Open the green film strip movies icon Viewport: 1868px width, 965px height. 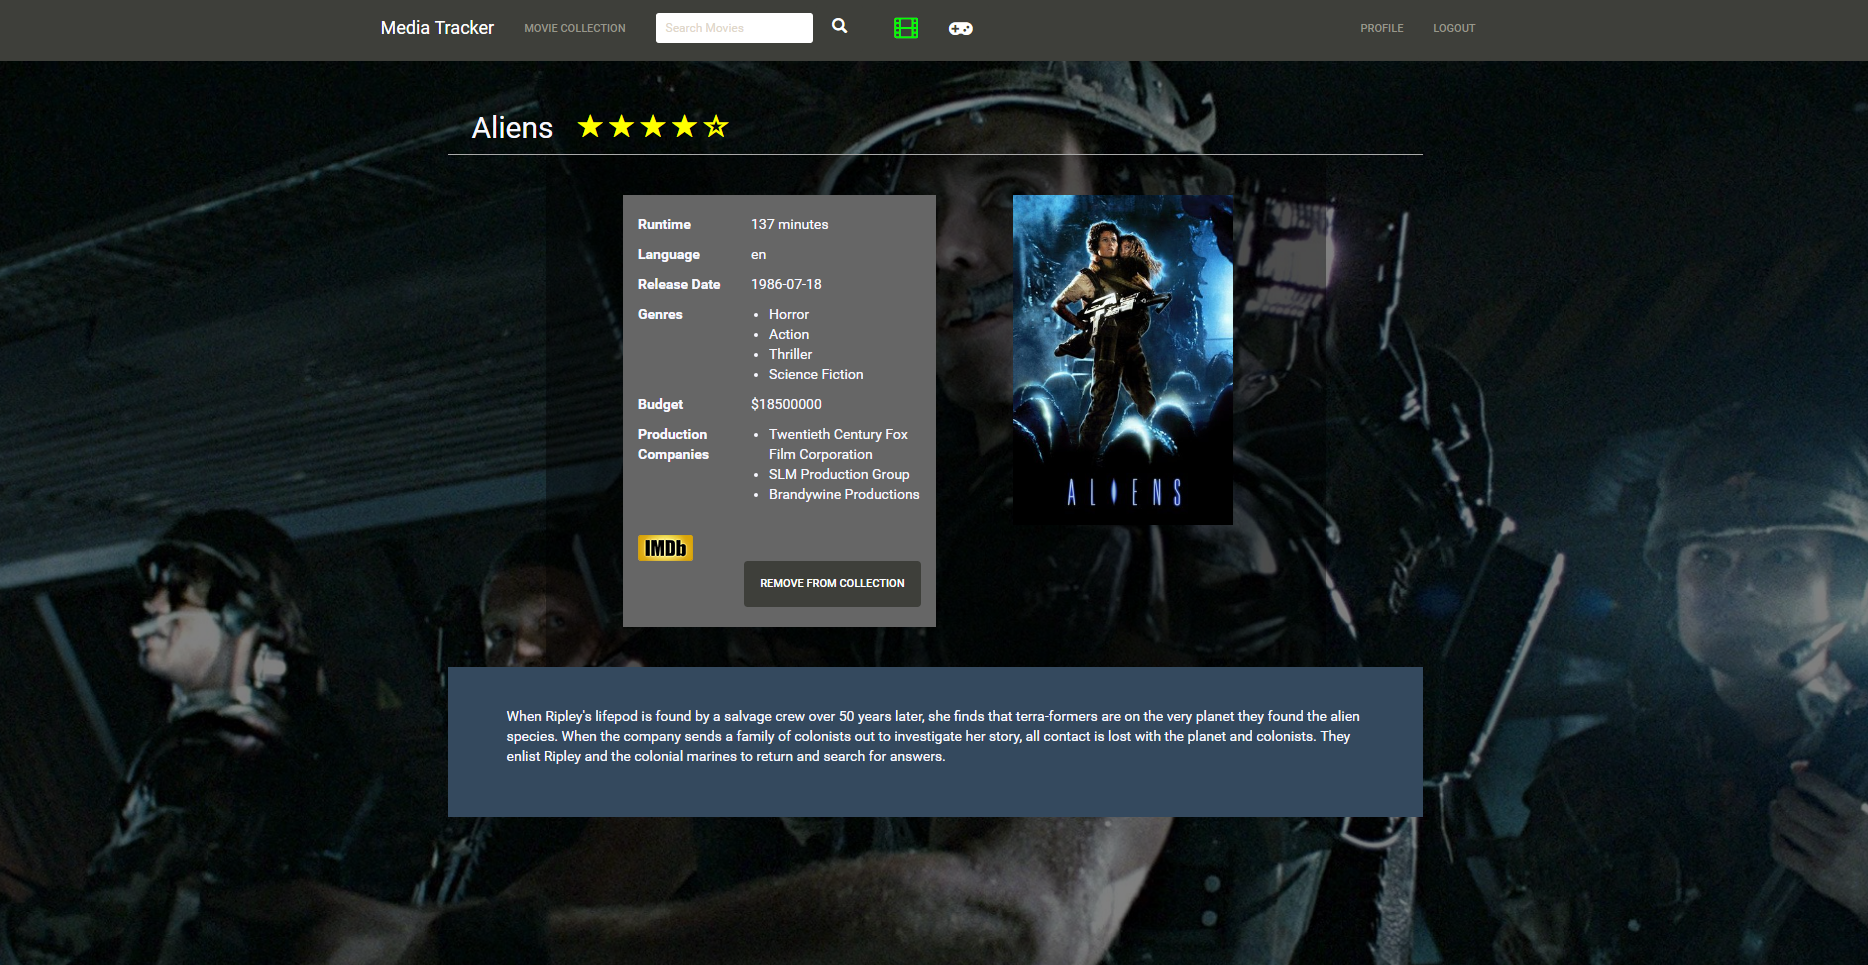[x=906, y=28]
